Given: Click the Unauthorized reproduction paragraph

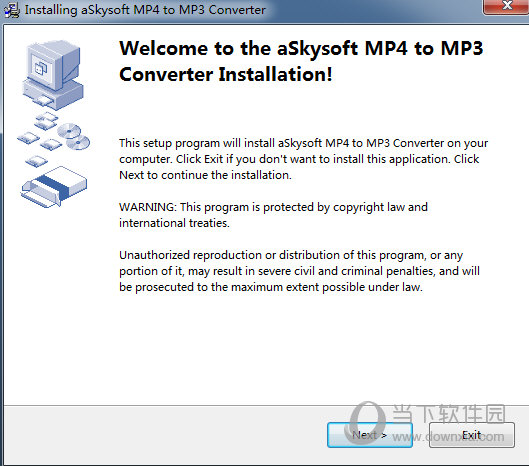Looking at the screenshot, I should (299, 271).
